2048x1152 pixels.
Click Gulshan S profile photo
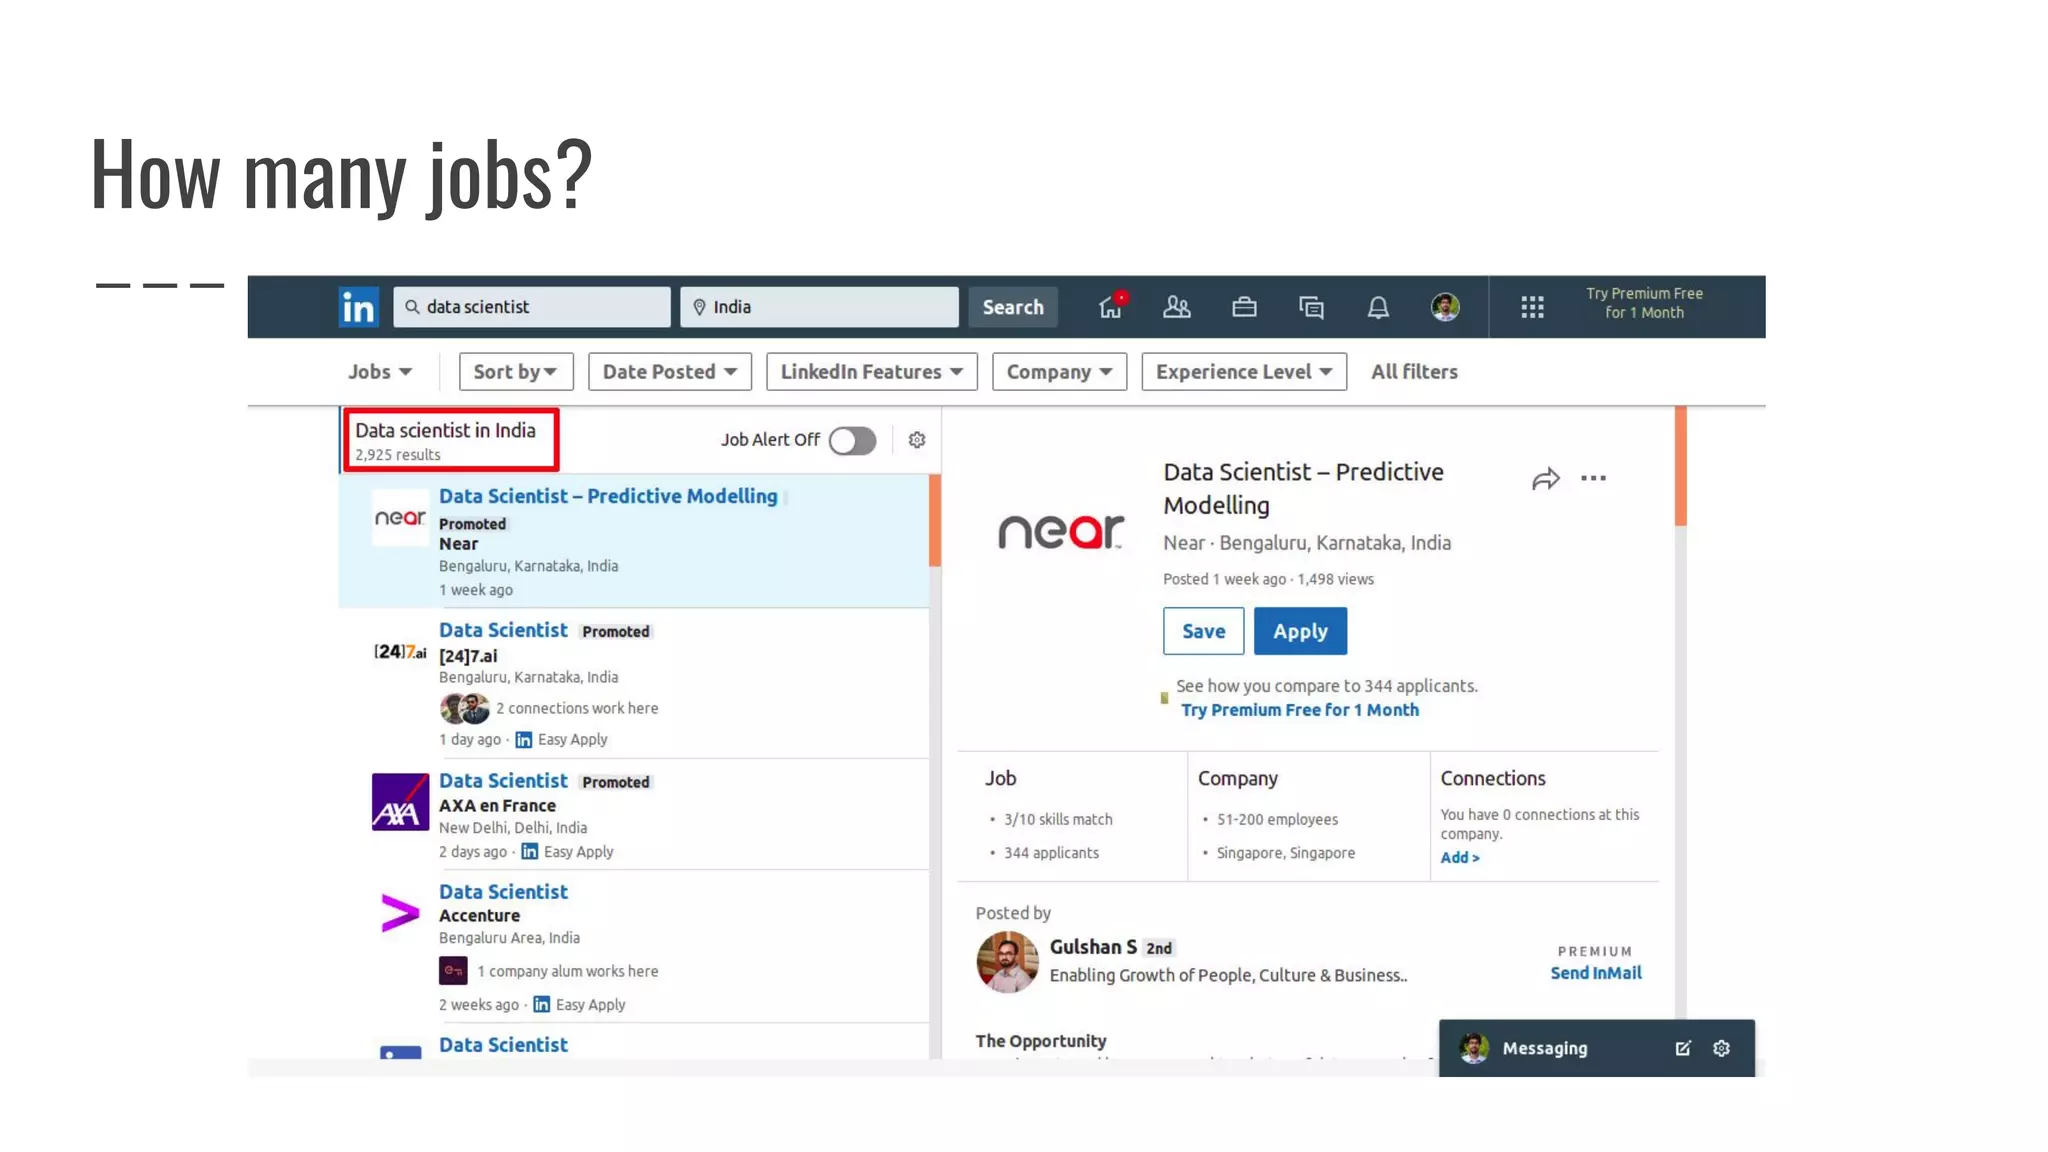tap(1007, 962)
